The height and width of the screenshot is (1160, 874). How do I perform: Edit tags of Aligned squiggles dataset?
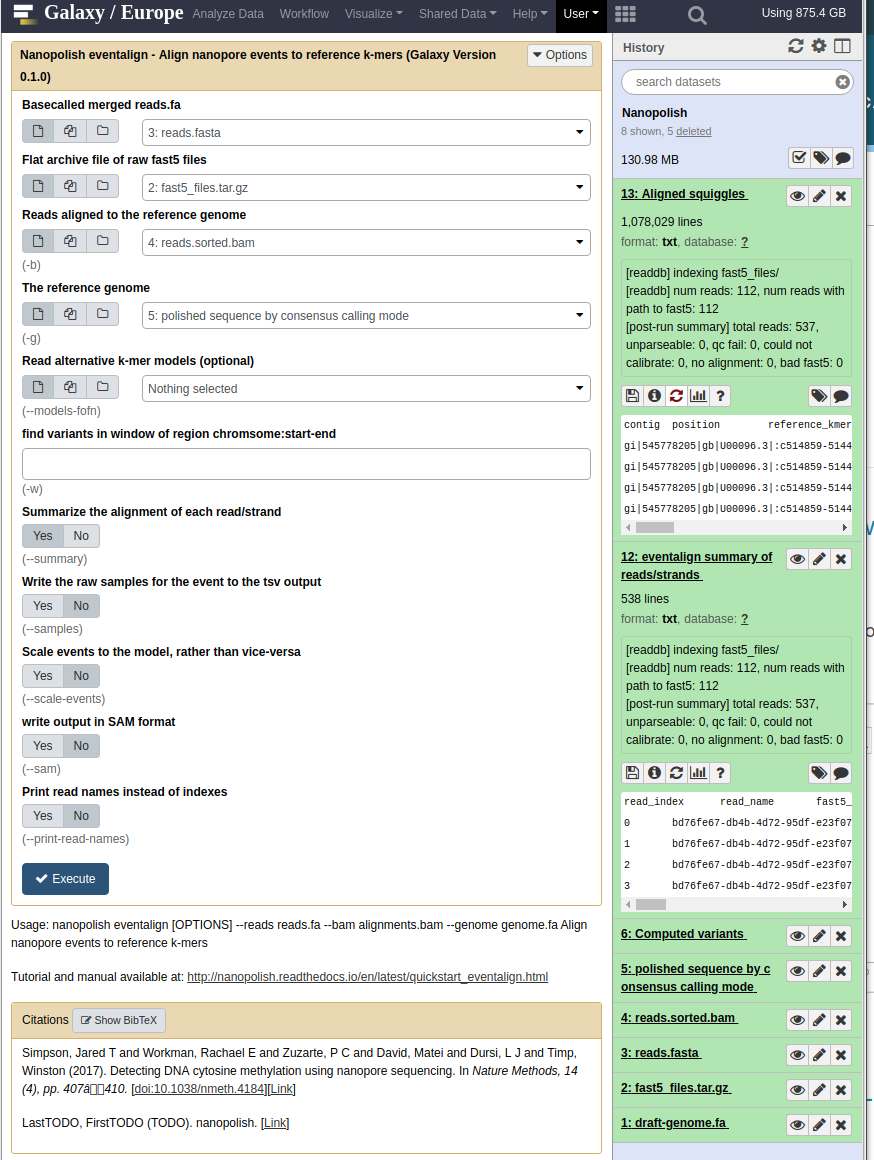click(819, 396)
